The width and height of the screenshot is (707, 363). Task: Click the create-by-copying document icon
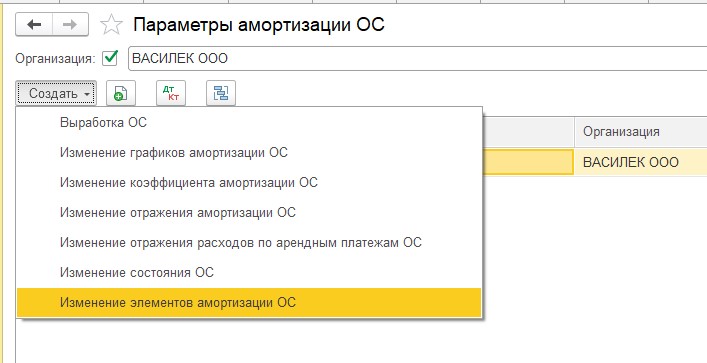click(x=120, y=93)
